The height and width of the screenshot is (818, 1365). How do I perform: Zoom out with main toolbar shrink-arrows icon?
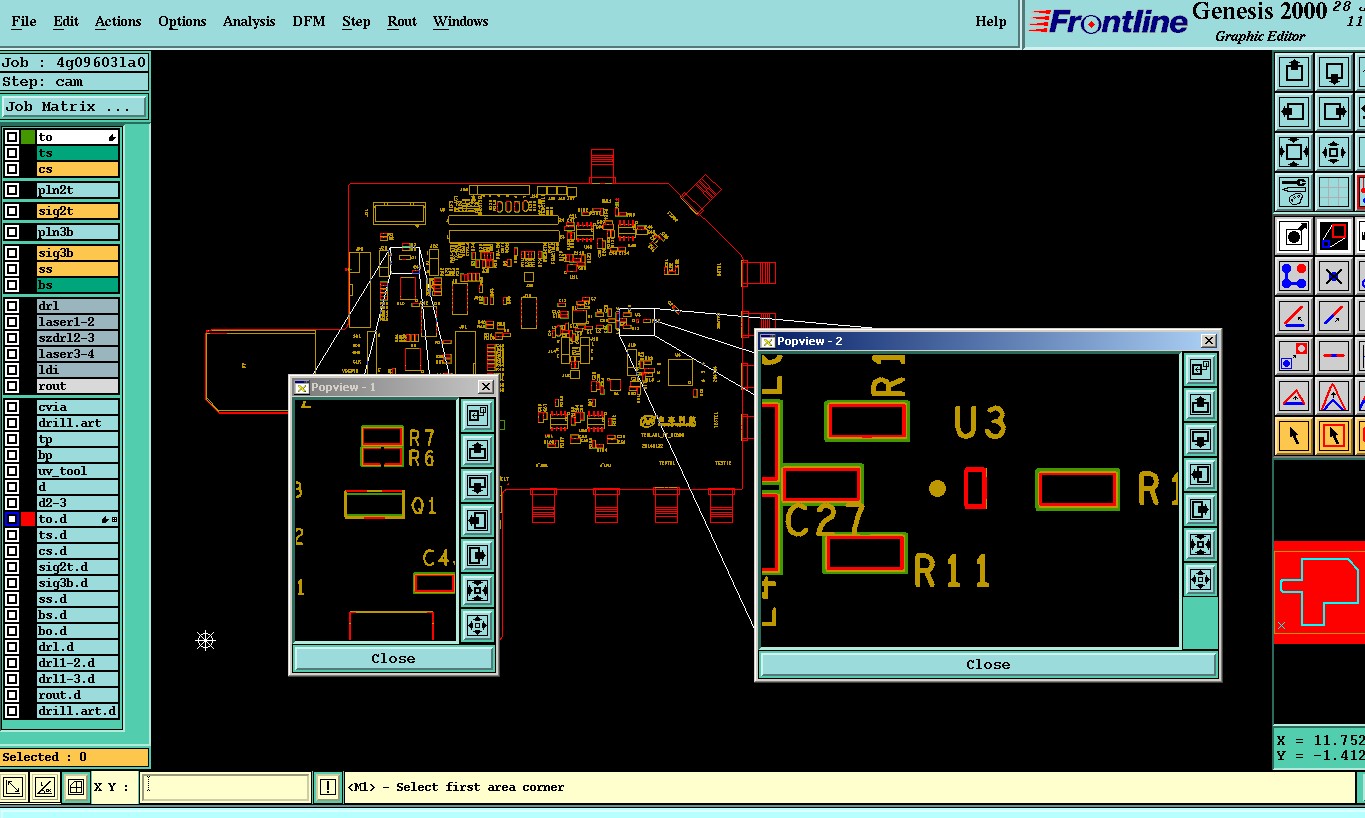pos(1334,152)
